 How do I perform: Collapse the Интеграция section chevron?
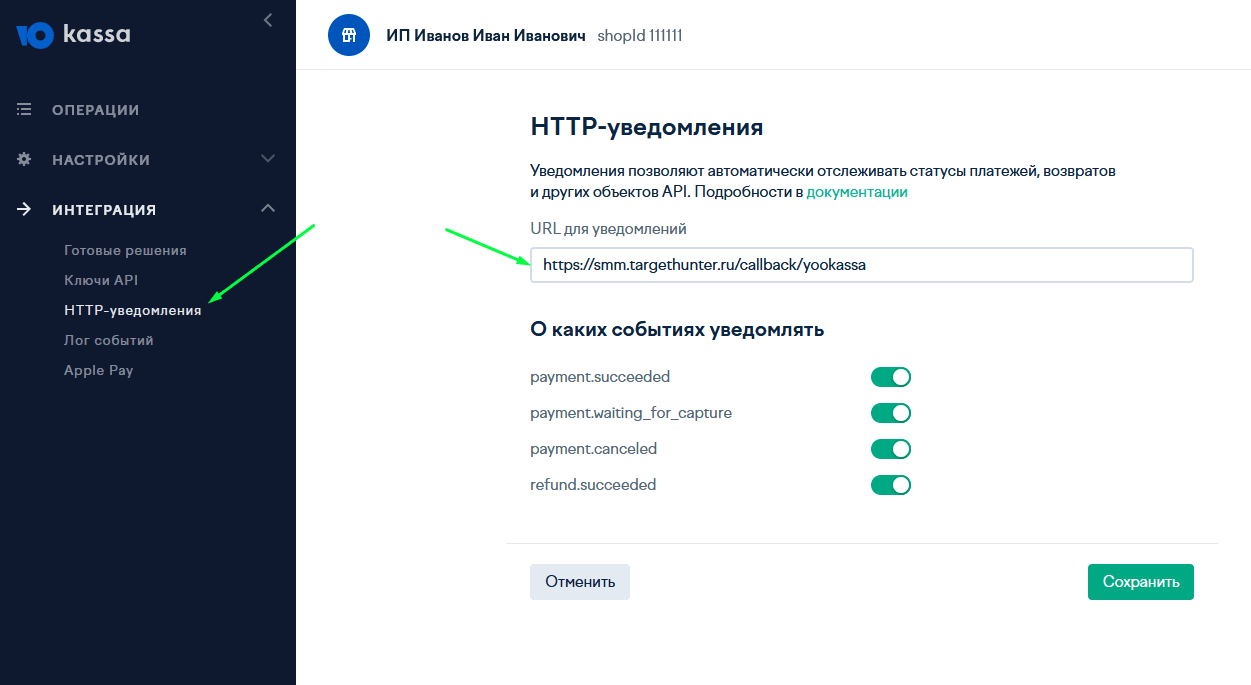click(267, 209)
